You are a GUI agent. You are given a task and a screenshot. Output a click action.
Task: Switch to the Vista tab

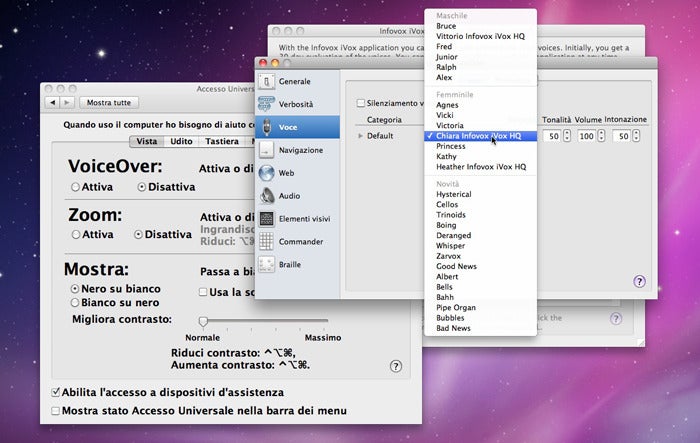pyautogui.click(x=146, y=141)
